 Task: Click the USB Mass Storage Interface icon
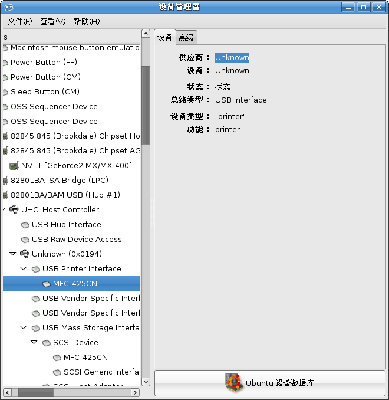(36, 328)
